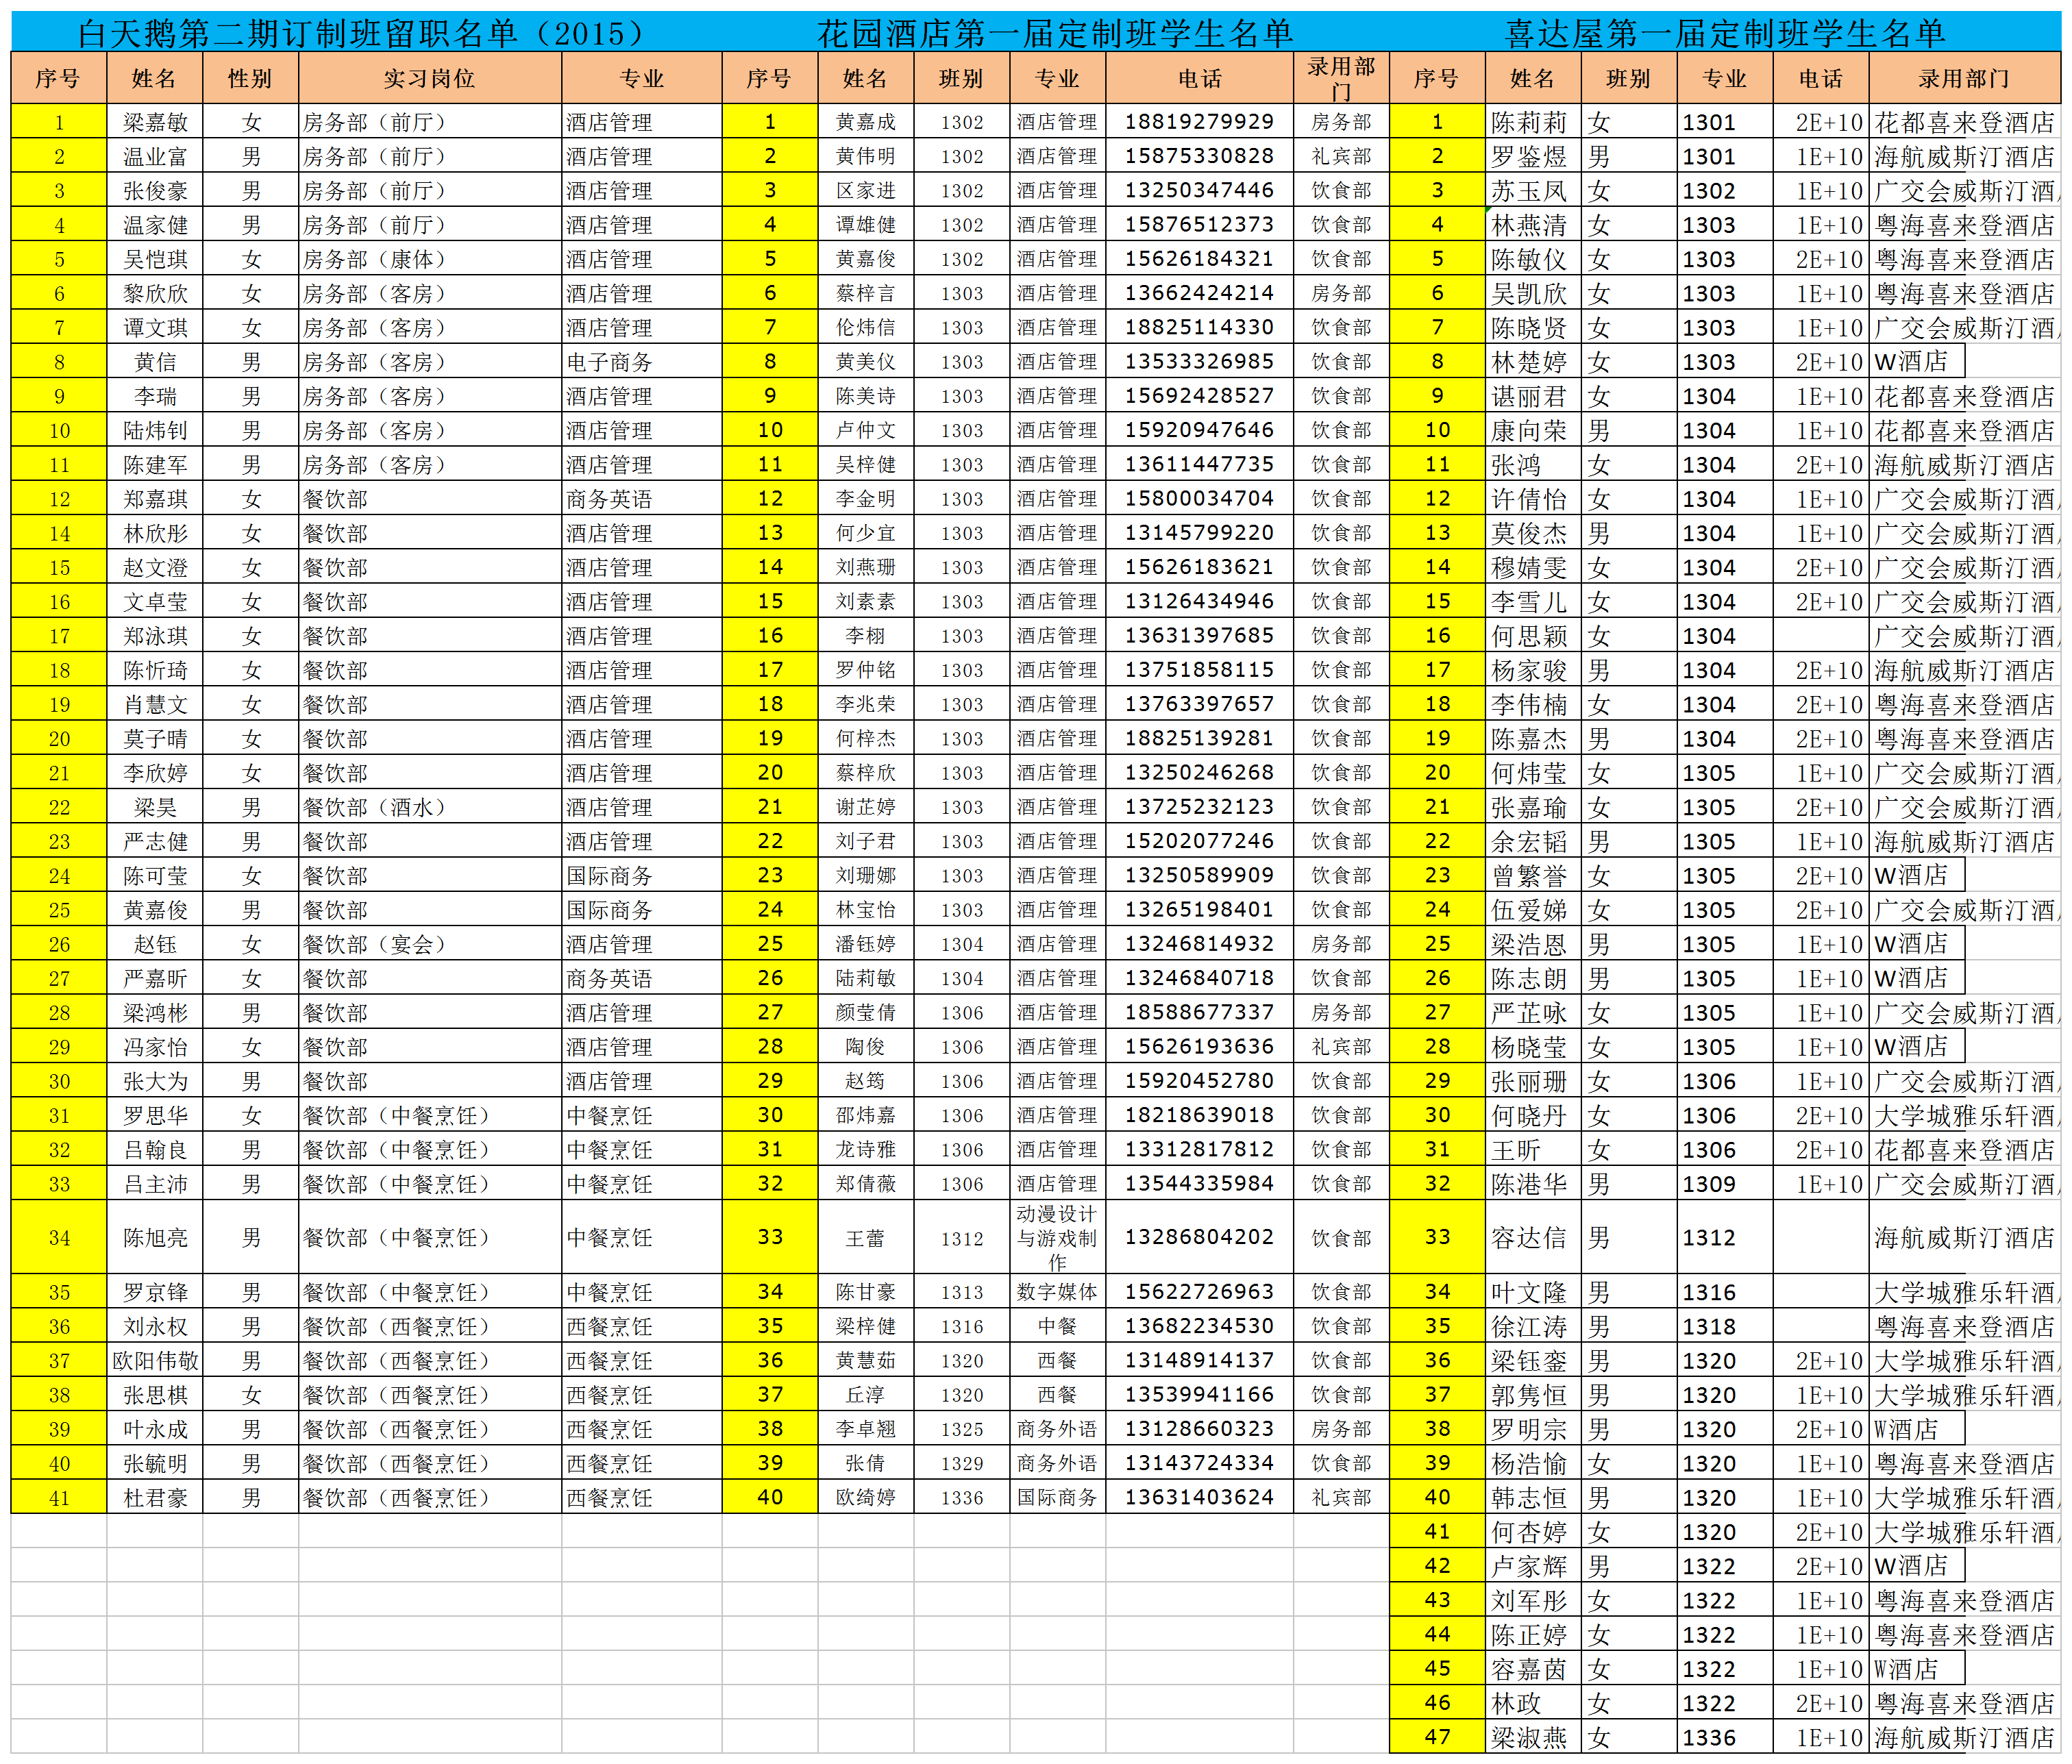
Task: Click yellow serial number 47 cell
Action: point(1437,1738)
